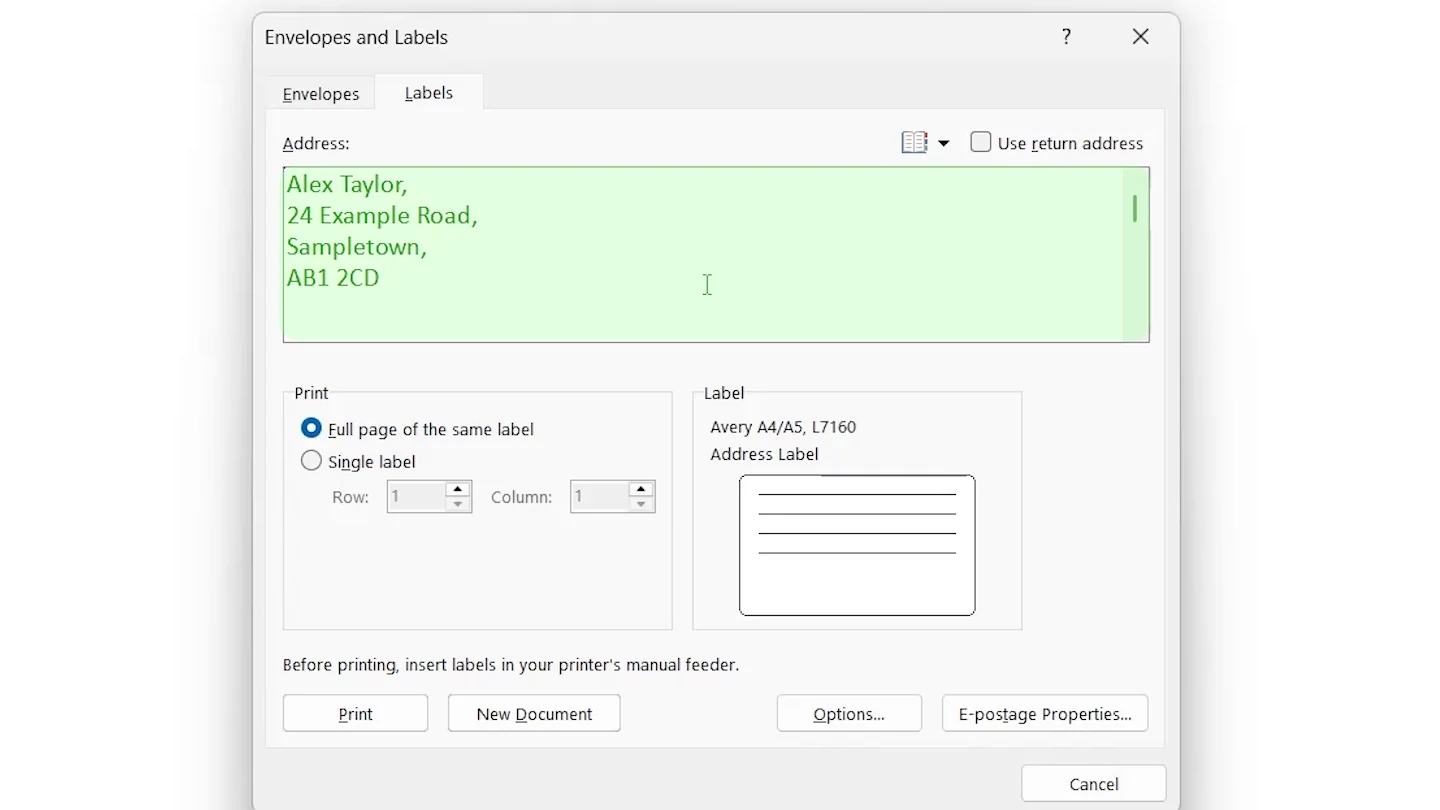Click into the Row number field
1440x810 pixels.
tap(416, 497)
